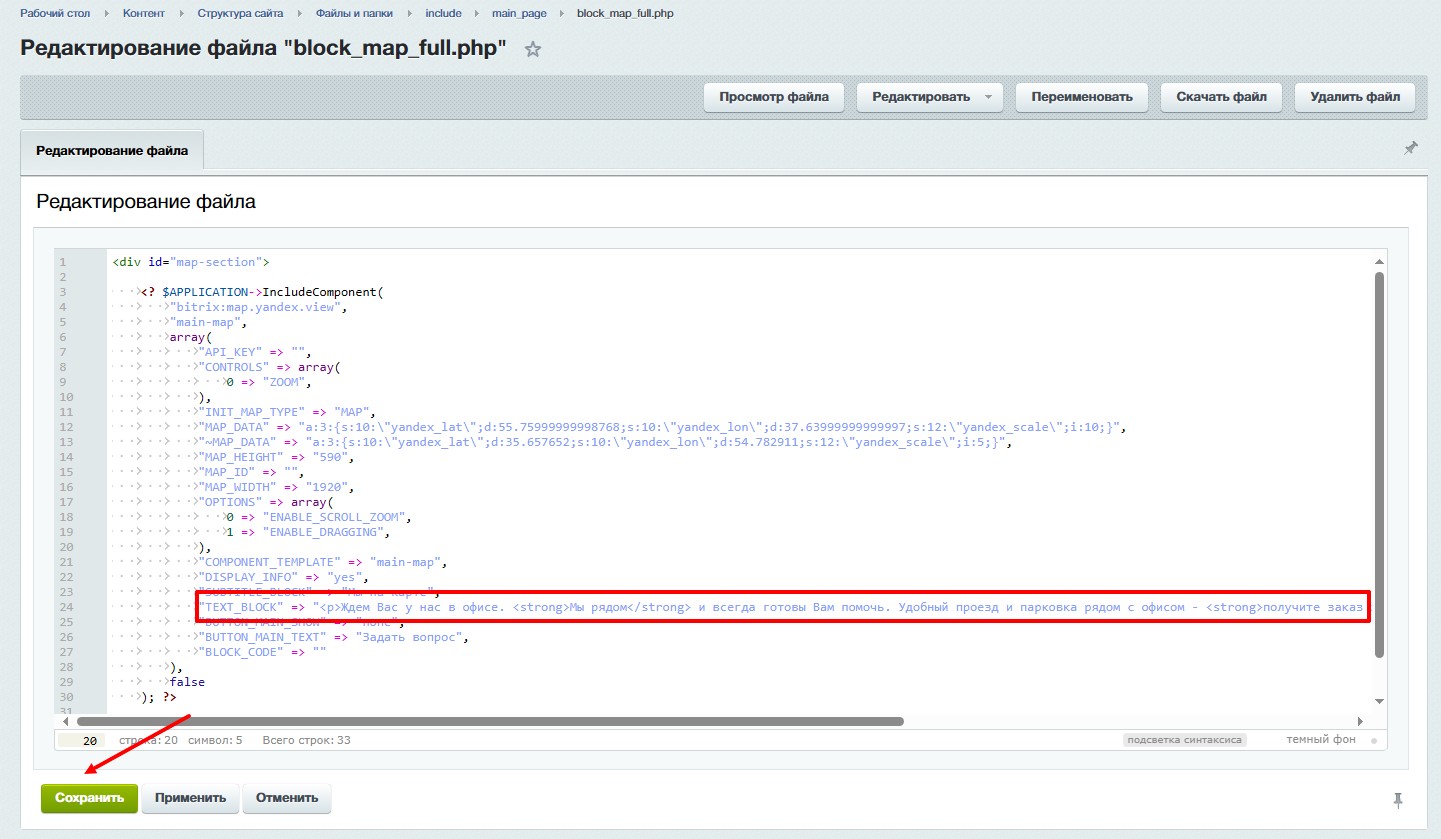This screenshot has height=839, width=1441.
Task: Click the vertical scrollbar up arrow
Action: point(1379,261)
